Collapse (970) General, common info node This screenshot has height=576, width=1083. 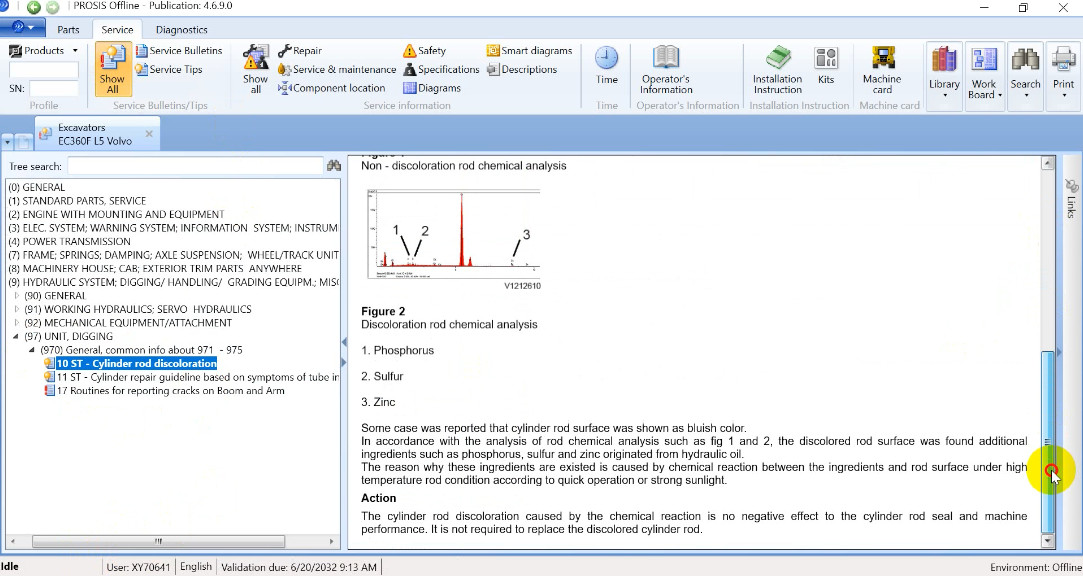point(32,350)
